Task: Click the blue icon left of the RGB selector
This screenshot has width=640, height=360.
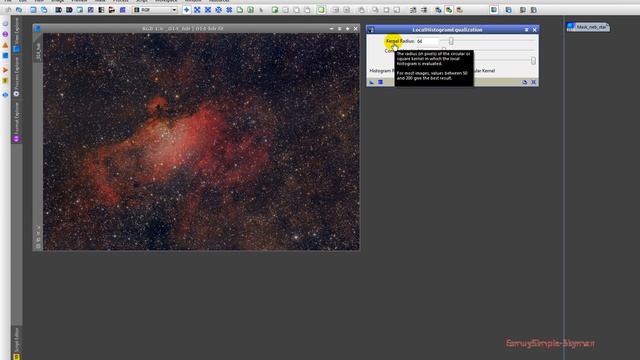Action: (x=122, y=10)
